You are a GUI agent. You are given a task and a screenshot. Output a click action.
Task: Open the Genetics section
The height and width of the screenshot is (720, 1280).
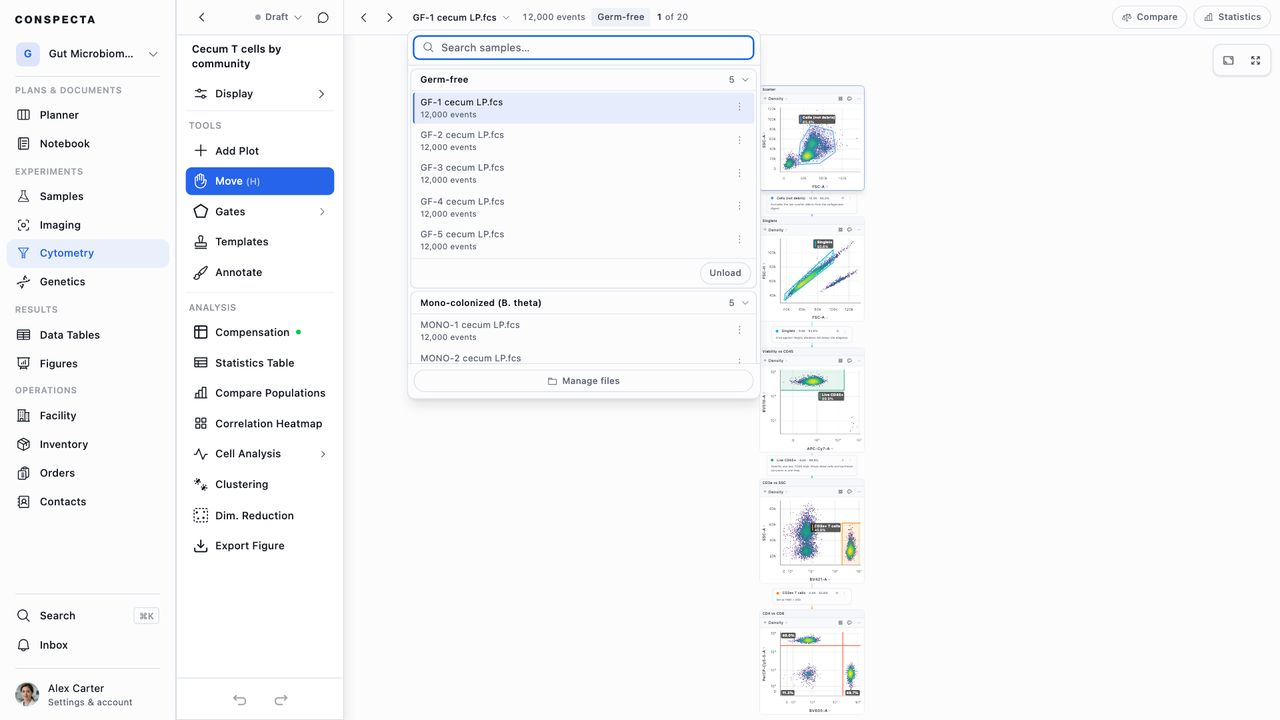(x=88, y=282)
